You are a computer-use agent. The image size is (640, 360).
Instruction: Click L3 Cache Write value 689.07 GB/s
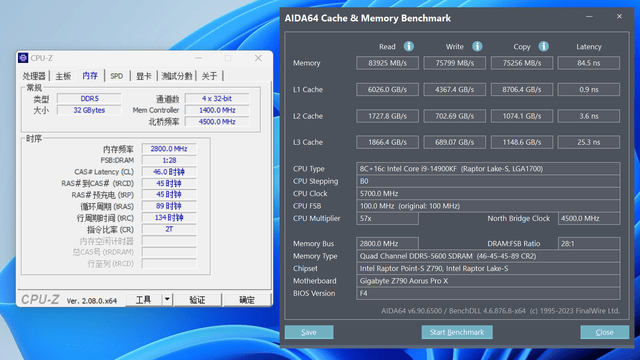pyautogui.click(x=455, y=142)
